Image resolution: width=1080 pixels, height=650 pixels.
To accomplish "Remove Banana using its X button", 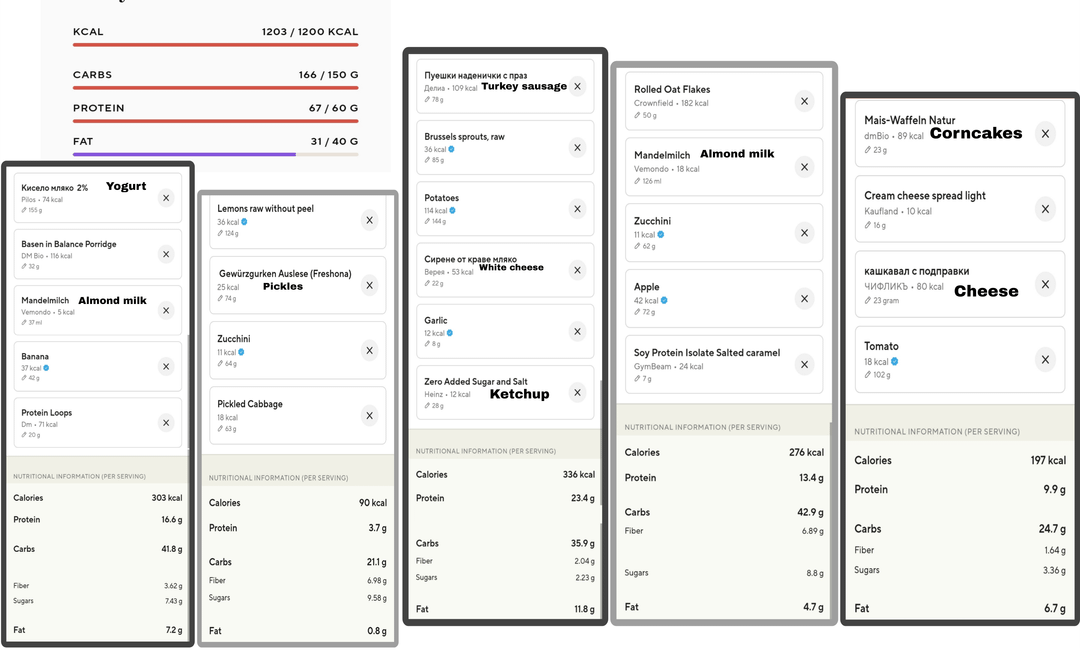I will tap(166, 366).
